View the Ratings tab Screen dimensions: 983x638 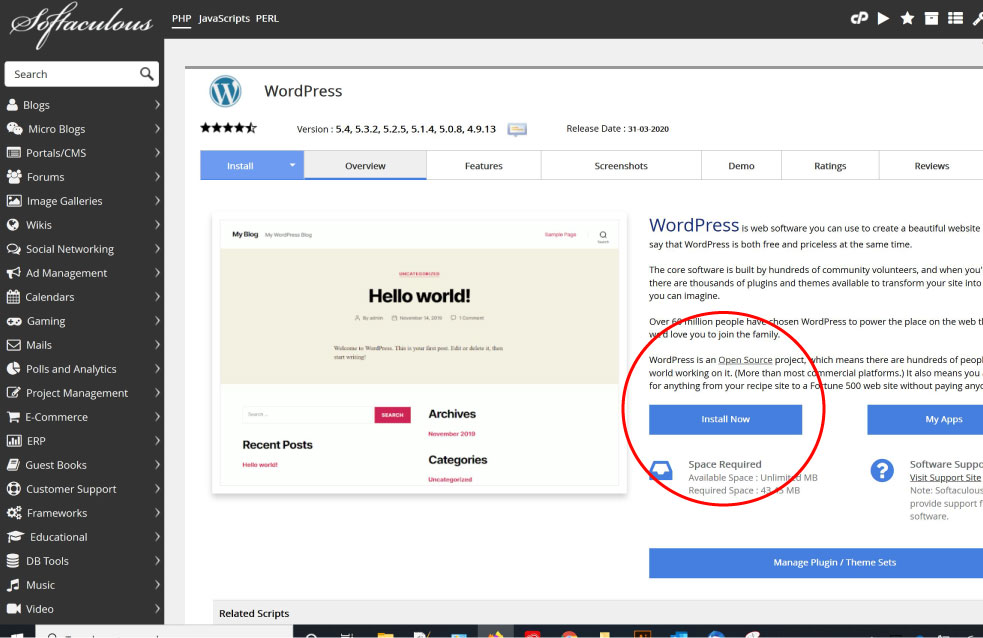pos(830,165)
